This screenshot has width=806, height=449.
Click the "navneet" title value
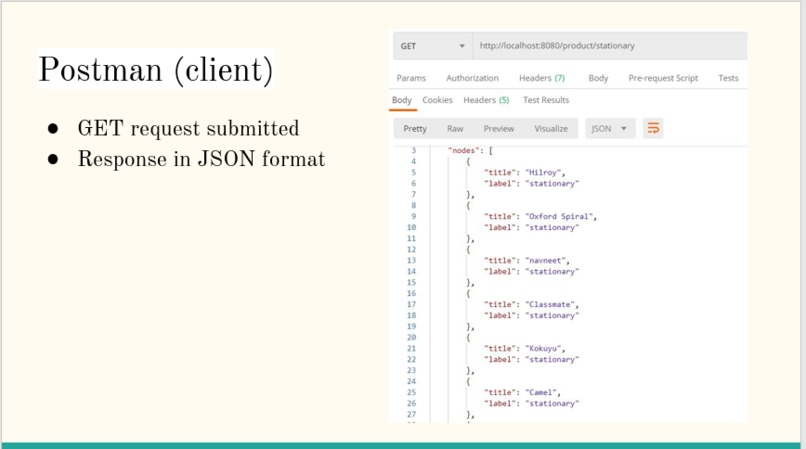tap(545, 261)
